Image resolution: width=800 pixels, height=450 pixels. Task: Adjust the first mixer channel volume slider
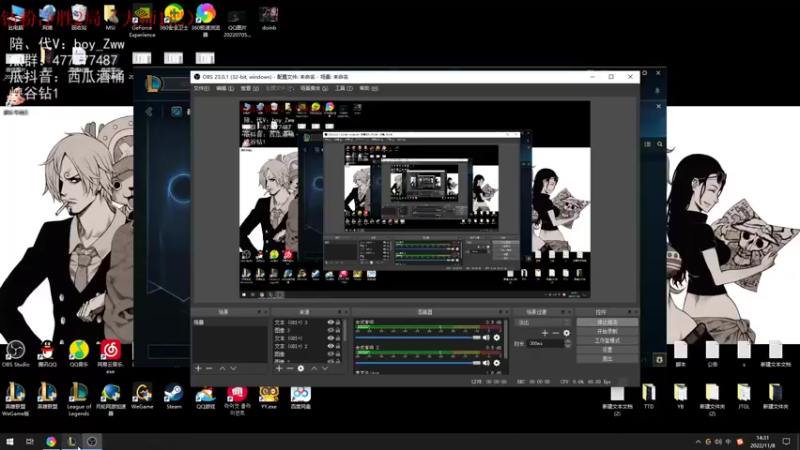point(418,337)
